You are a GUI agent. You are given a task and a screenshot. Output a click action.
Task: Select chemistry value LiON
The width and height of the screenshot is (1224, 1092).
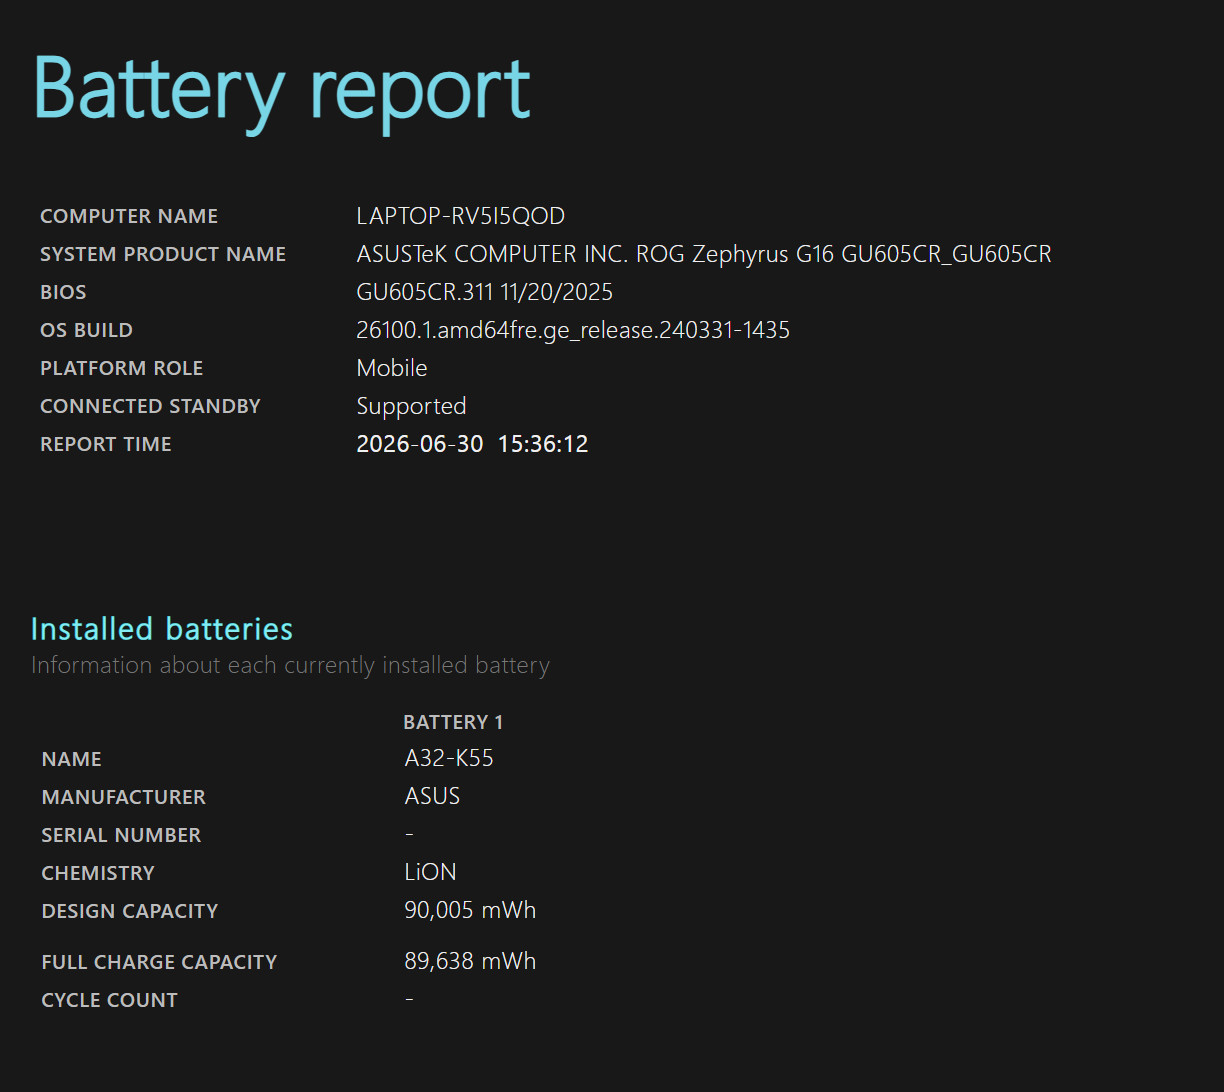(x=430, y=872)
